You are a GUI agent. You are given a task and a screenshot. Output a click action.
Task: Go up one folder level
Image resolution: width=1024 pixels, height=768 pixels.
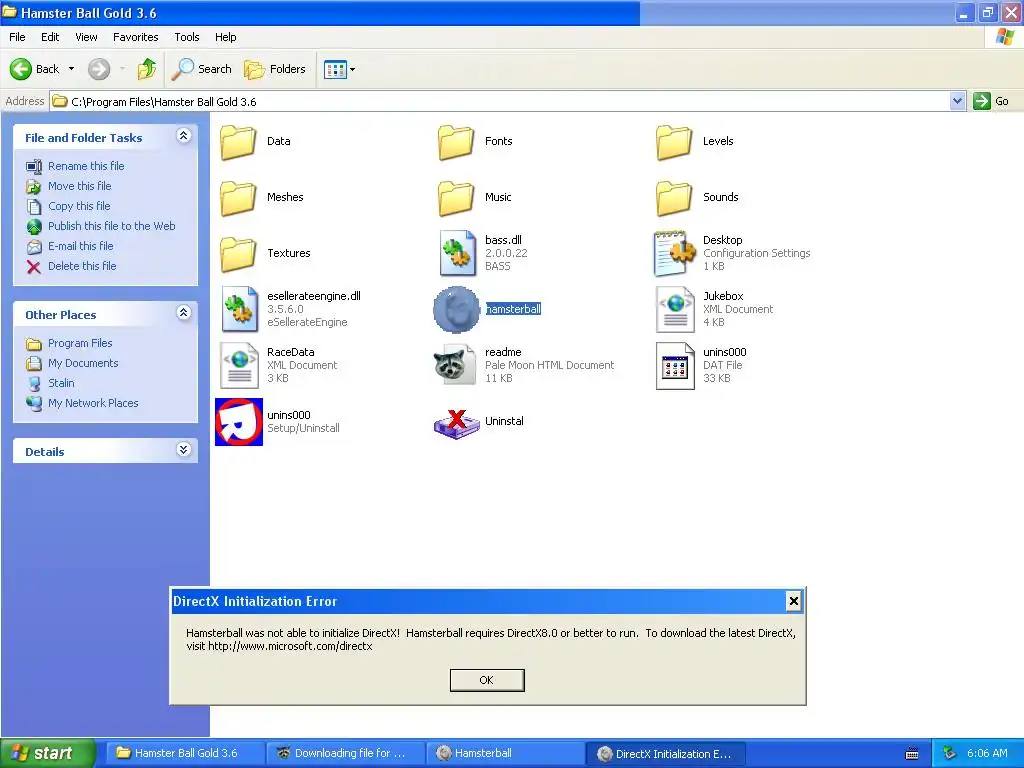click(147, 69)
